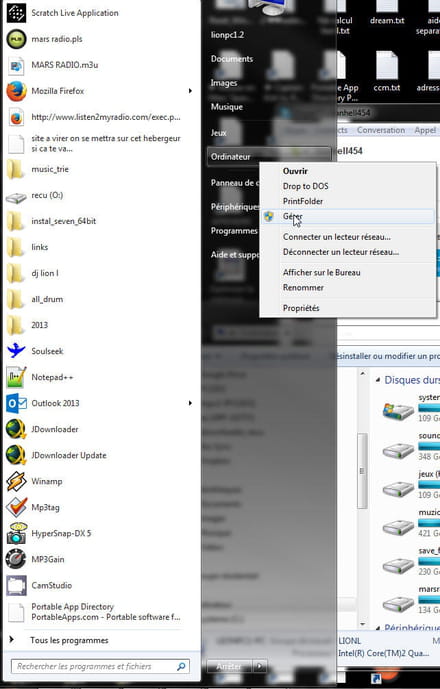
Task: Click the Rechercher les programmes et fichiers field
Action: pos(100,666)
